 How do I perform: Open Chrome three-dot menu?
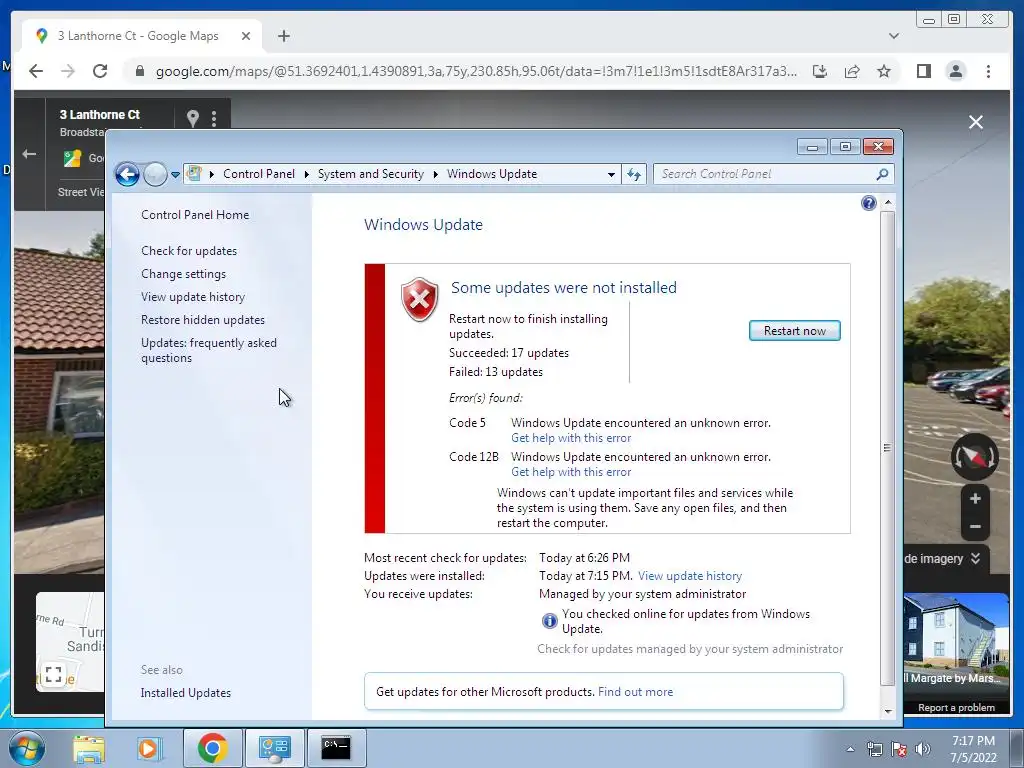click(988, 71)
